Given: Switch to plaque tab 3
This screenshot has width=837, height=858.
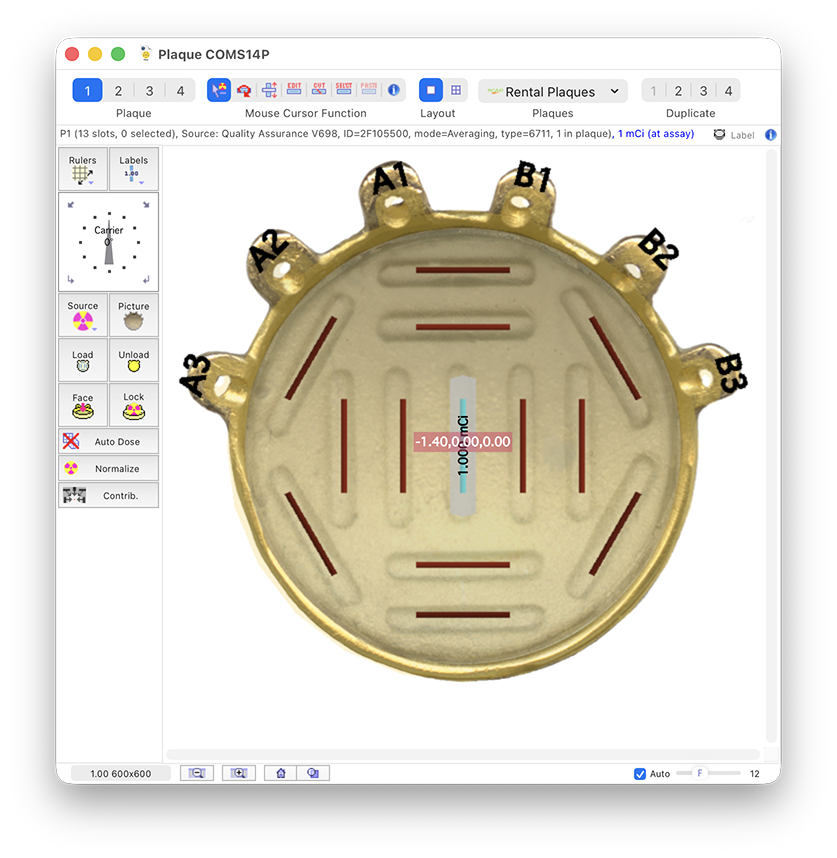Looking at the screenshot, I should click(149, 91).
